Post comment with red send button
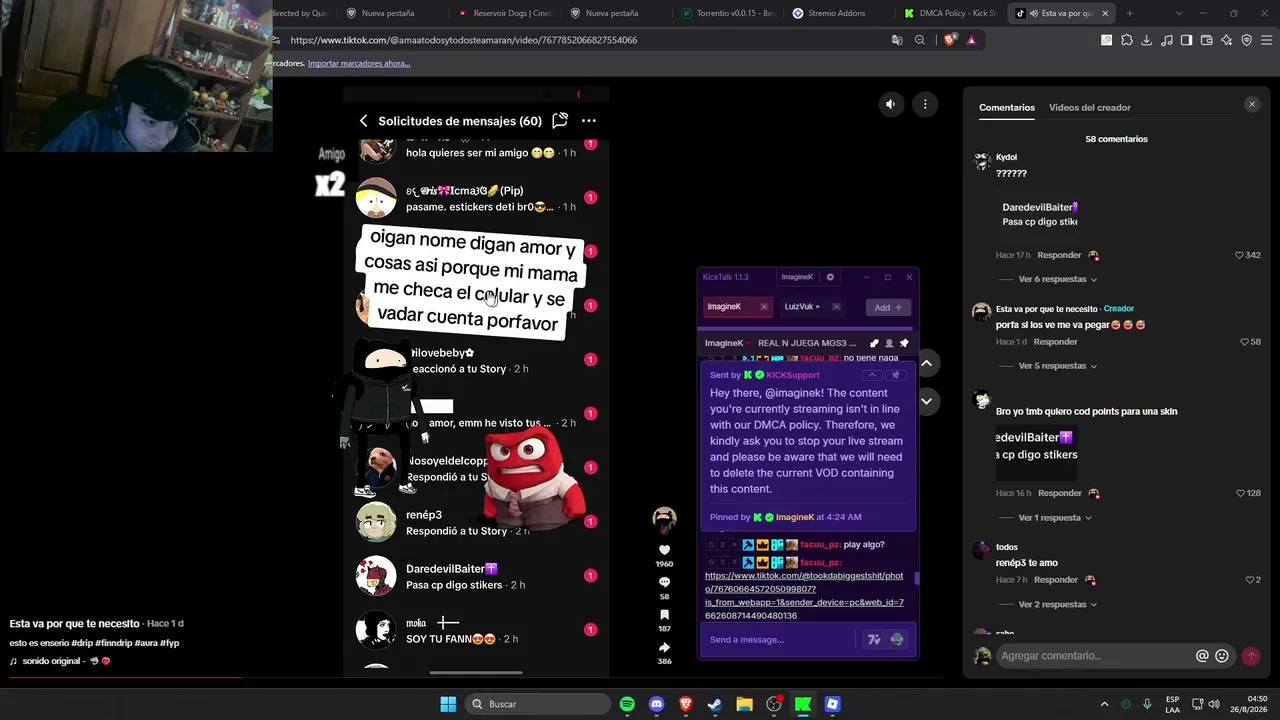This screenshot has width=1280, height=720. (x=1250, y=656)
